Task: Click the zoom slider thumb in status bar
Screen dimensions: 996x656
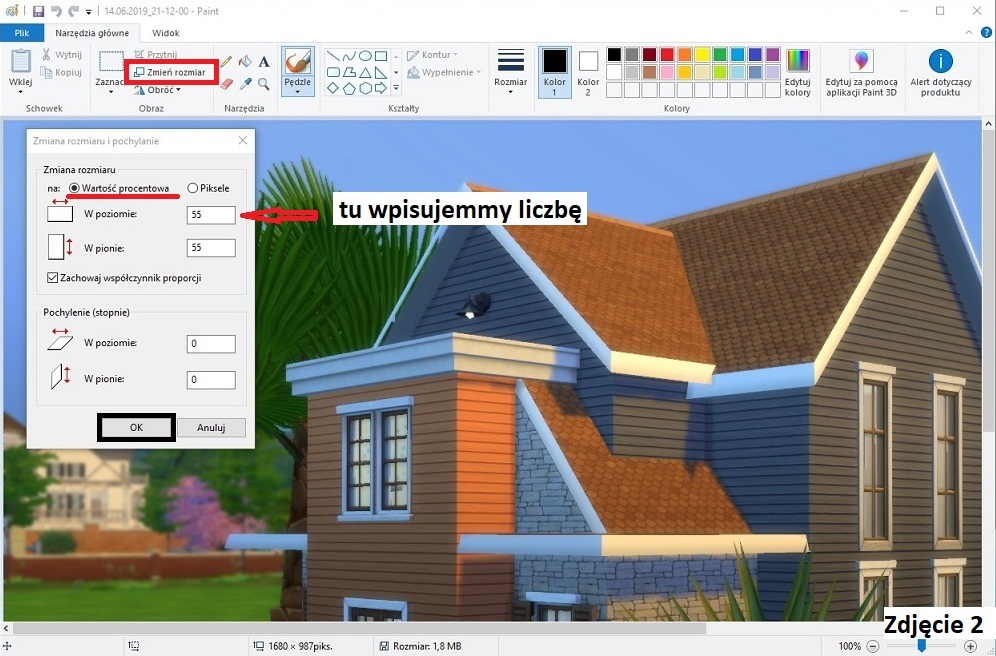Action: [x=921, y=646]
